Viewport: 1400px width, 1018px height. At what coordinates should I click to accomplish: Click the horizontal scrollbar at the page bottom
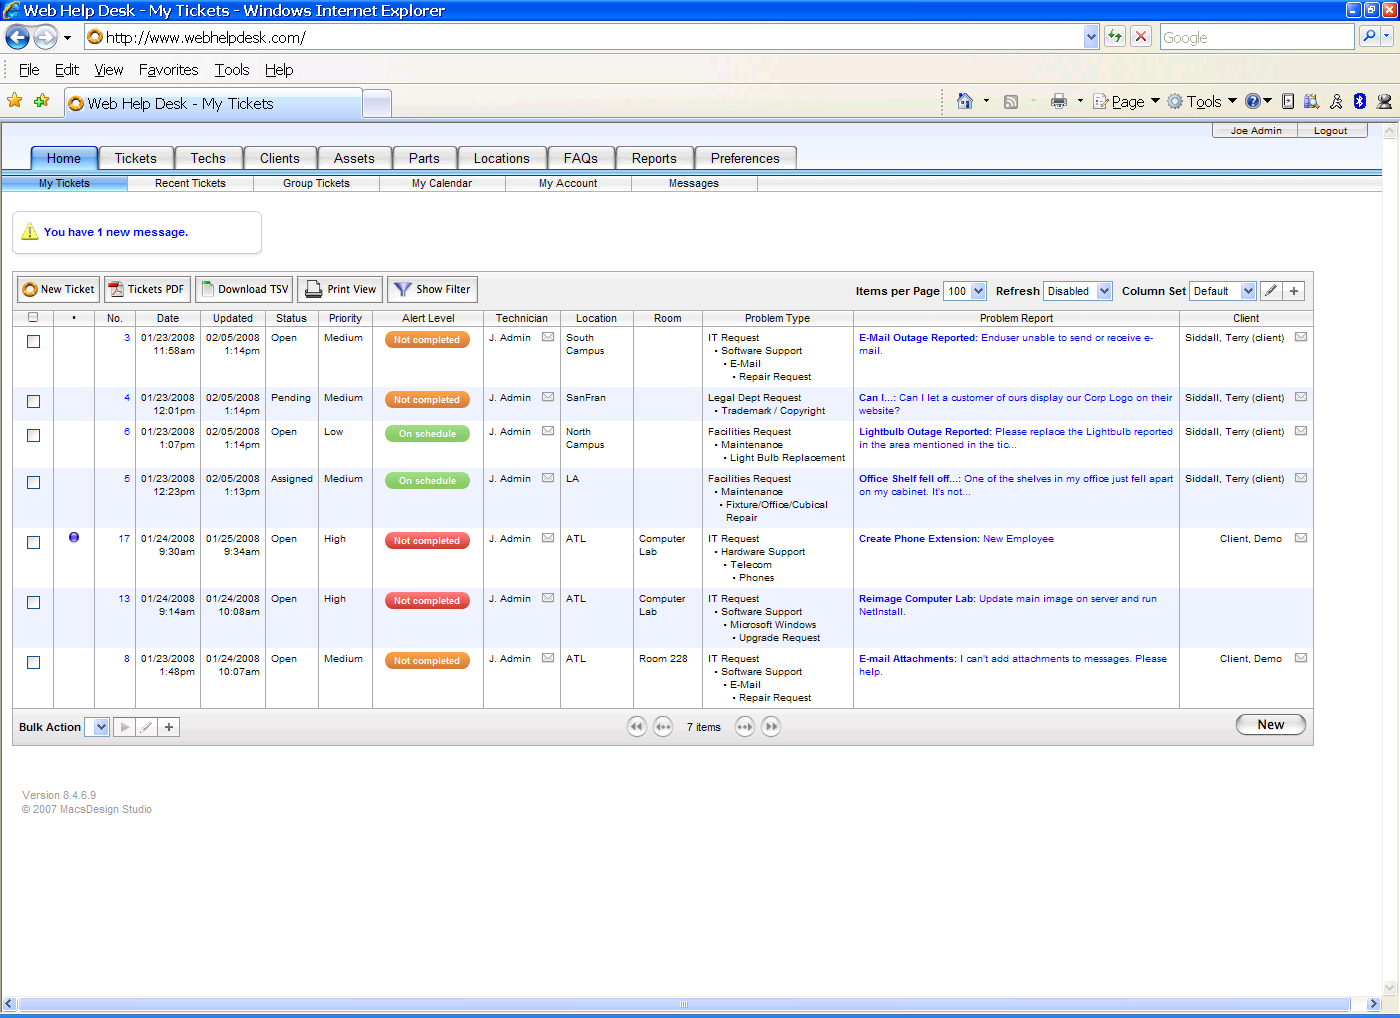pos(684,1004)
